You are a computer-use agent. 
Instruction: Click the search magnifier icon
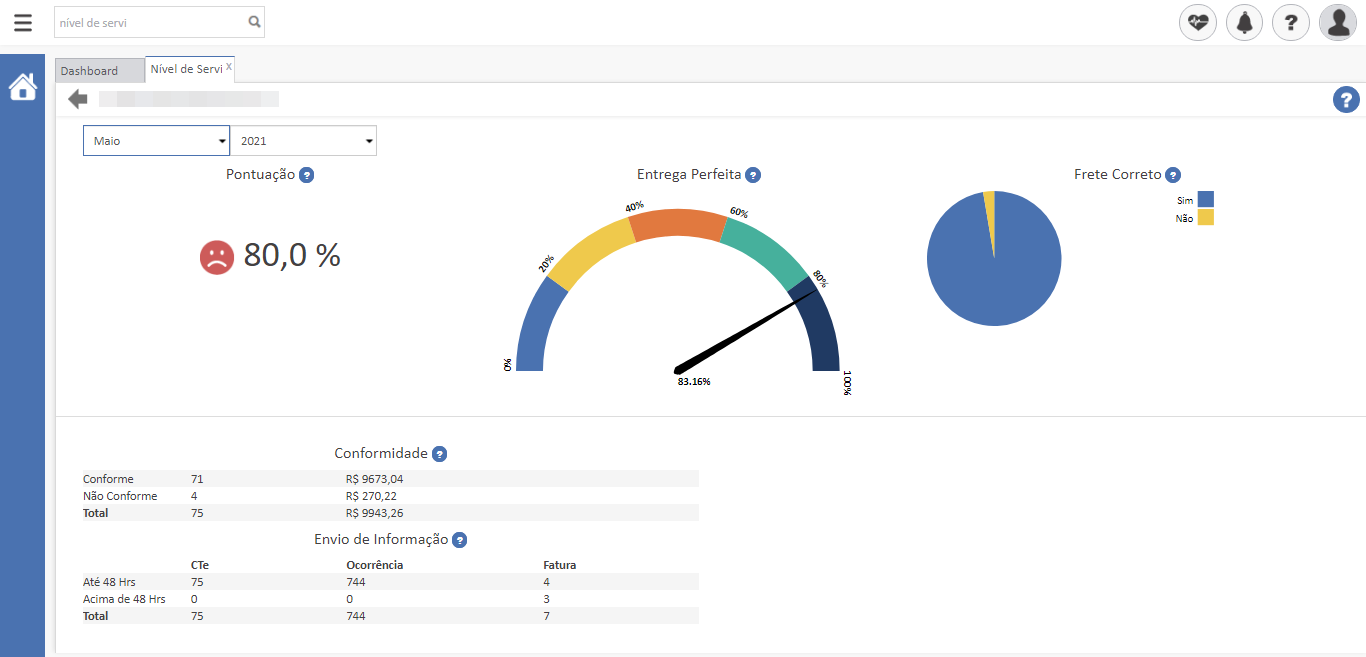click(x=254, y=22)
